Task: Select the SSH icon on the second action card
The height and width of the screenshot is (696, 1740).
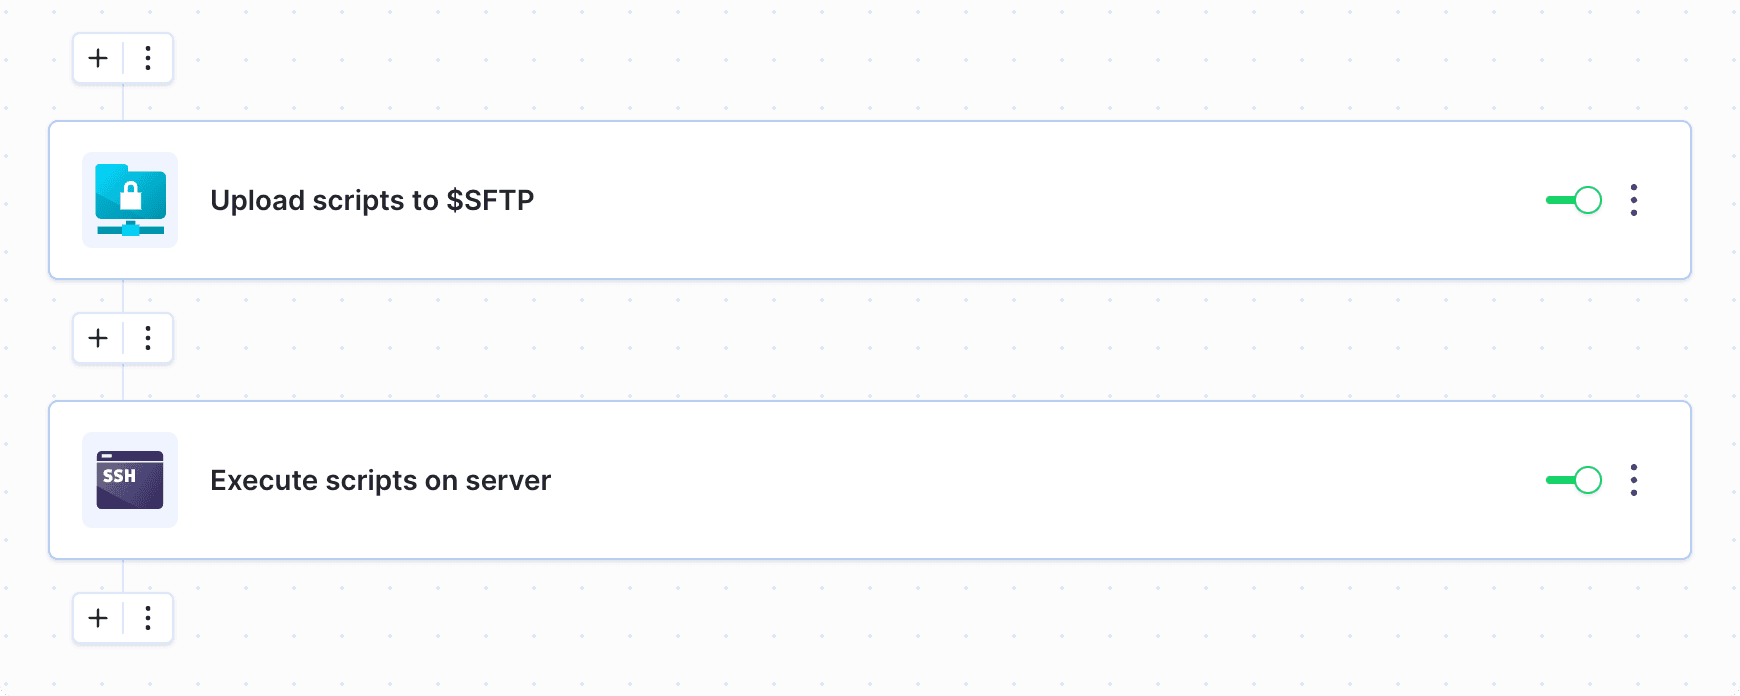Action: coord(129,480)
